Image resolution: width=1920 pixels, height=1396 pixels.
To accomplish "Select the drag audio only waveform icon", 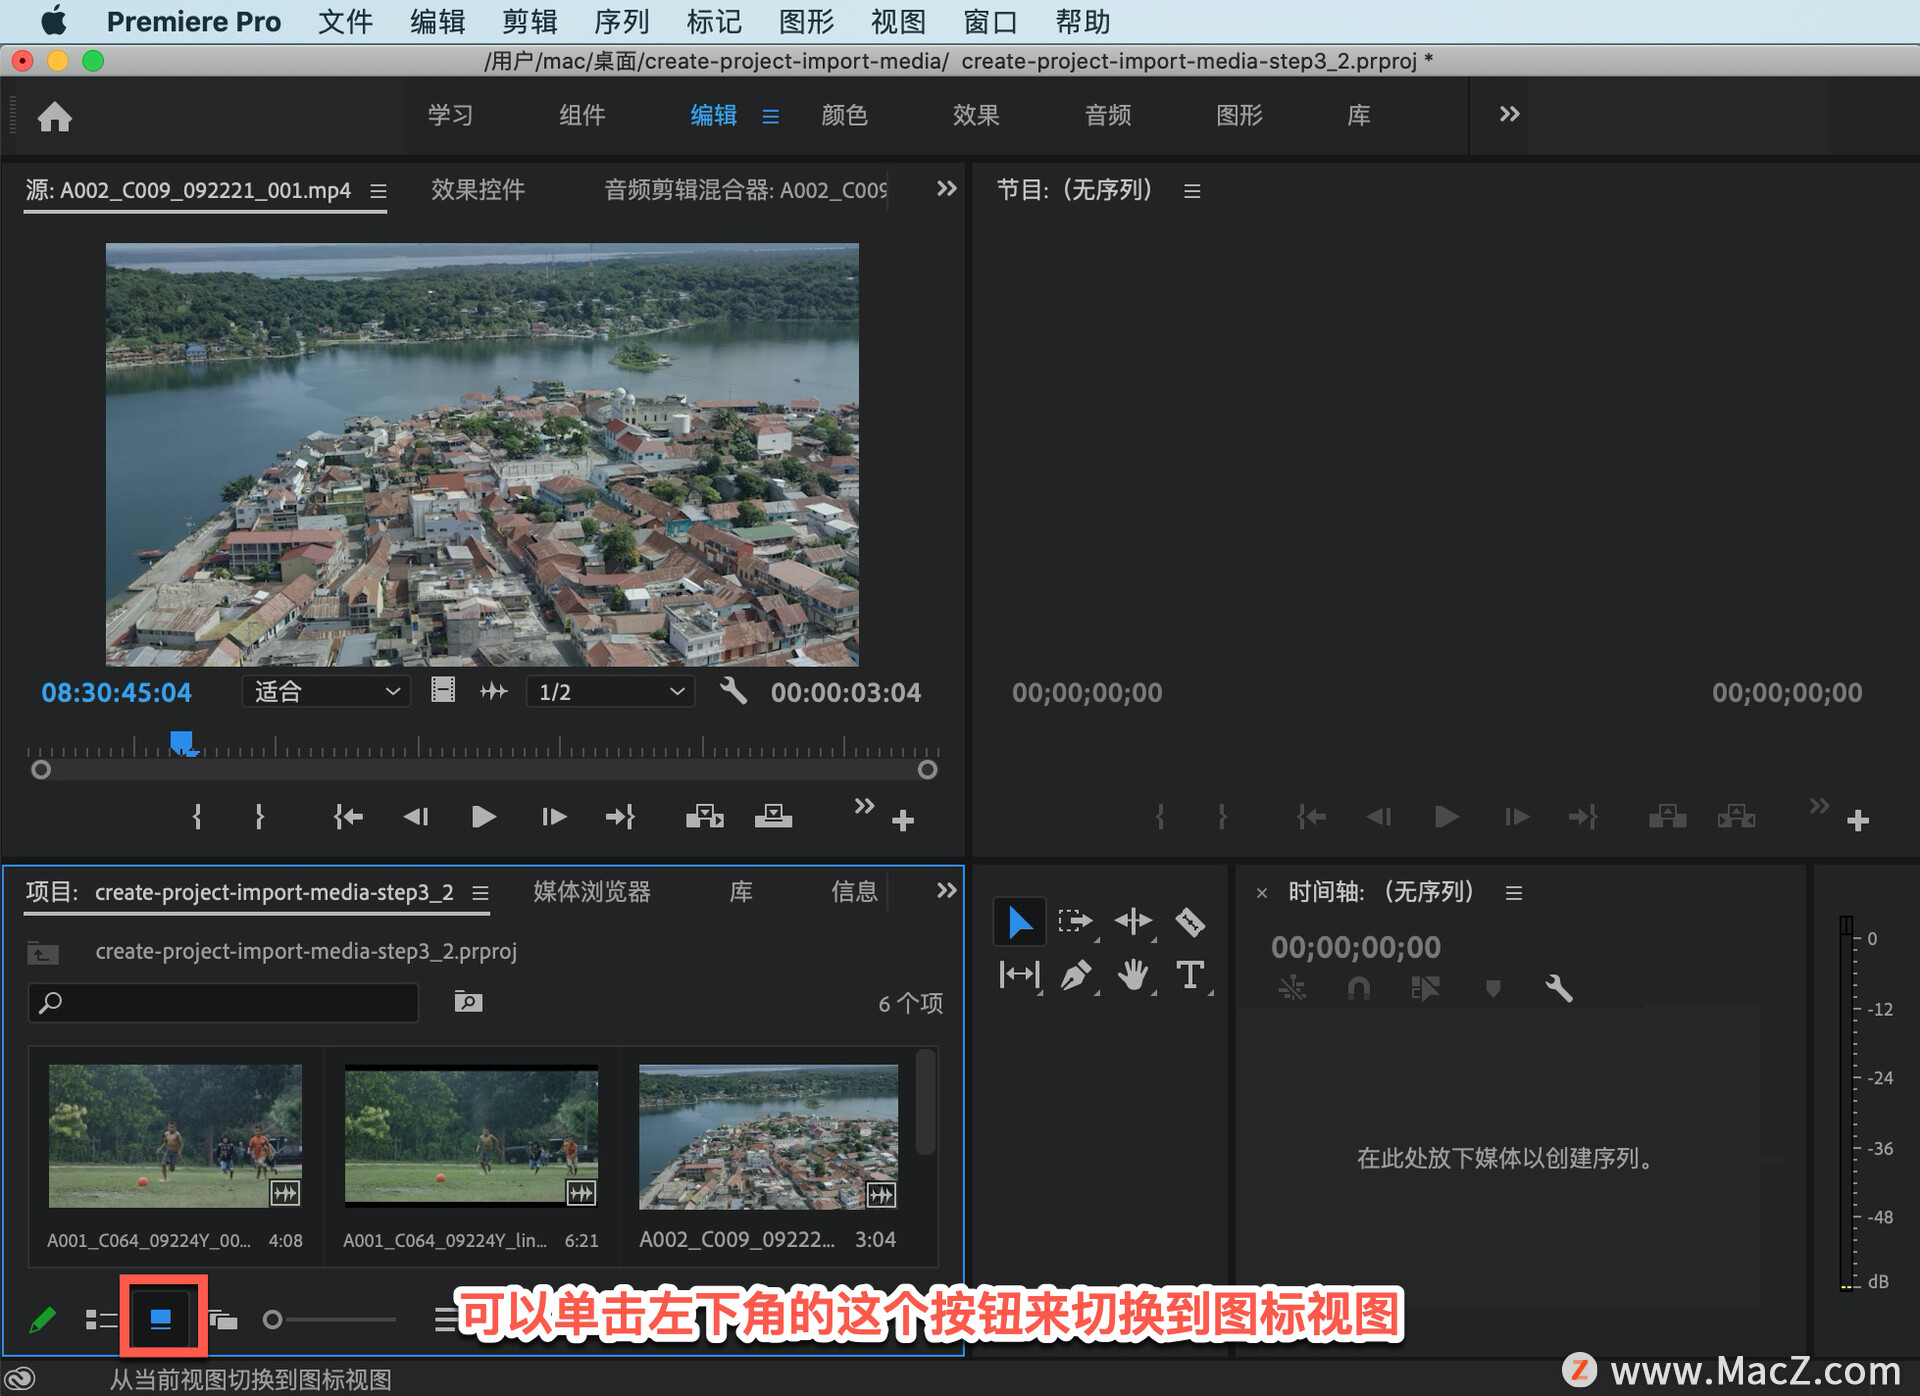I will point(494,691).
